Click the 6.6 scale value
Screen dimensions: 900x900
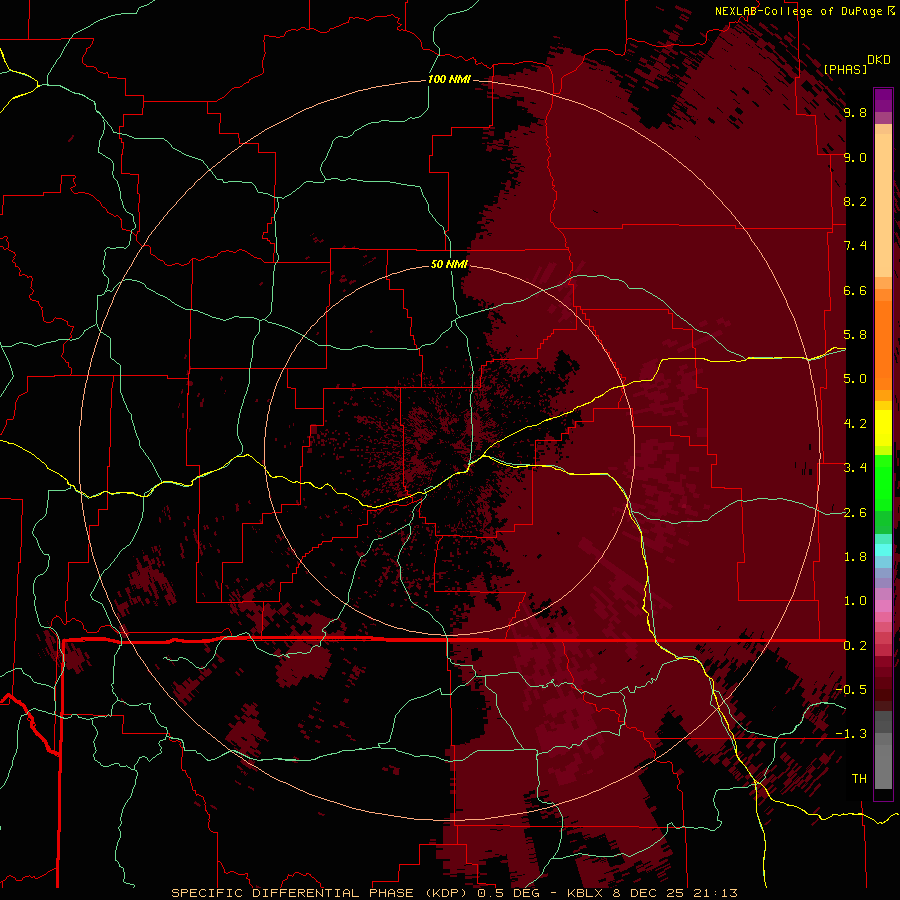point(855,290)
